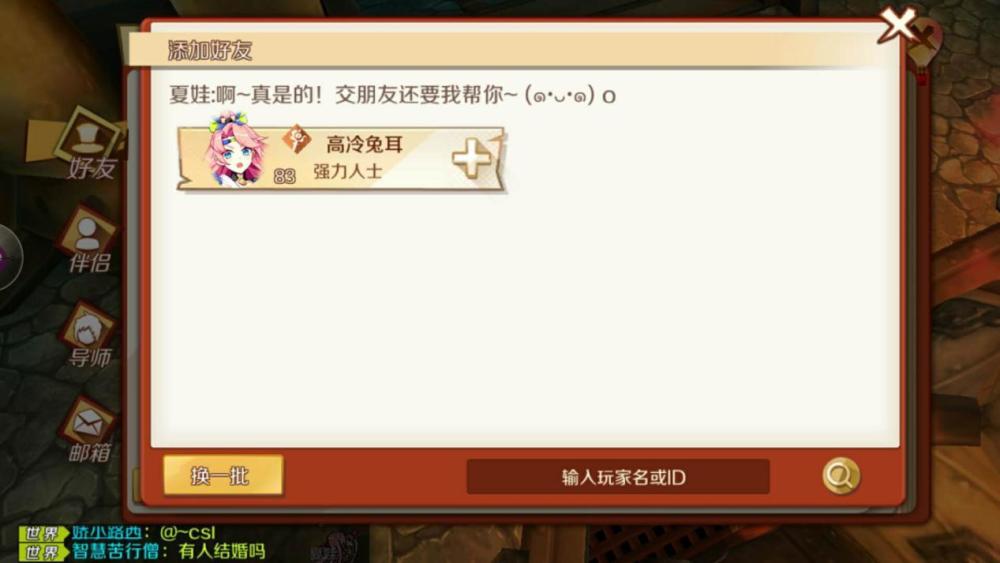This screenshot has width=1000, height=563.
Task: Click the magnifier search icon
Action: click(841, 476)
